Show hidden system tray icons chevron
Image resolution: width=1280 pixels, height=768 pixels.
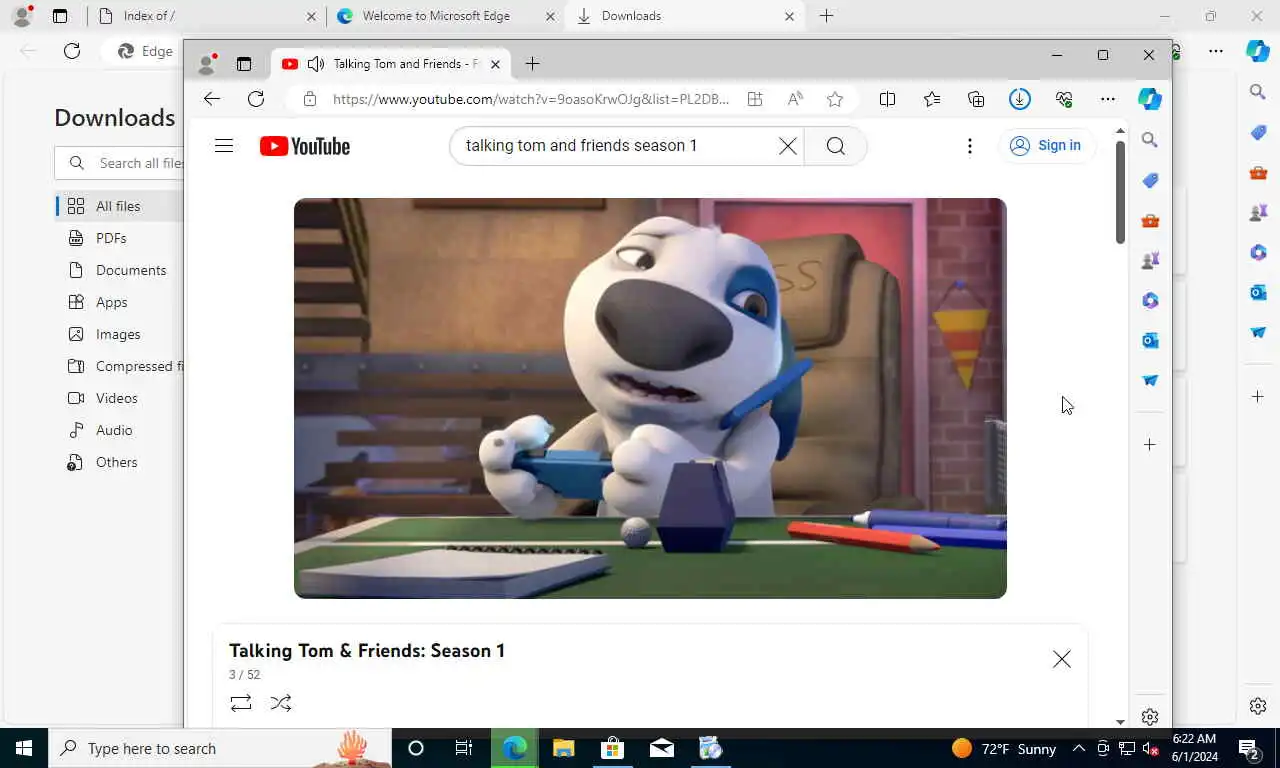(1079, 748)
